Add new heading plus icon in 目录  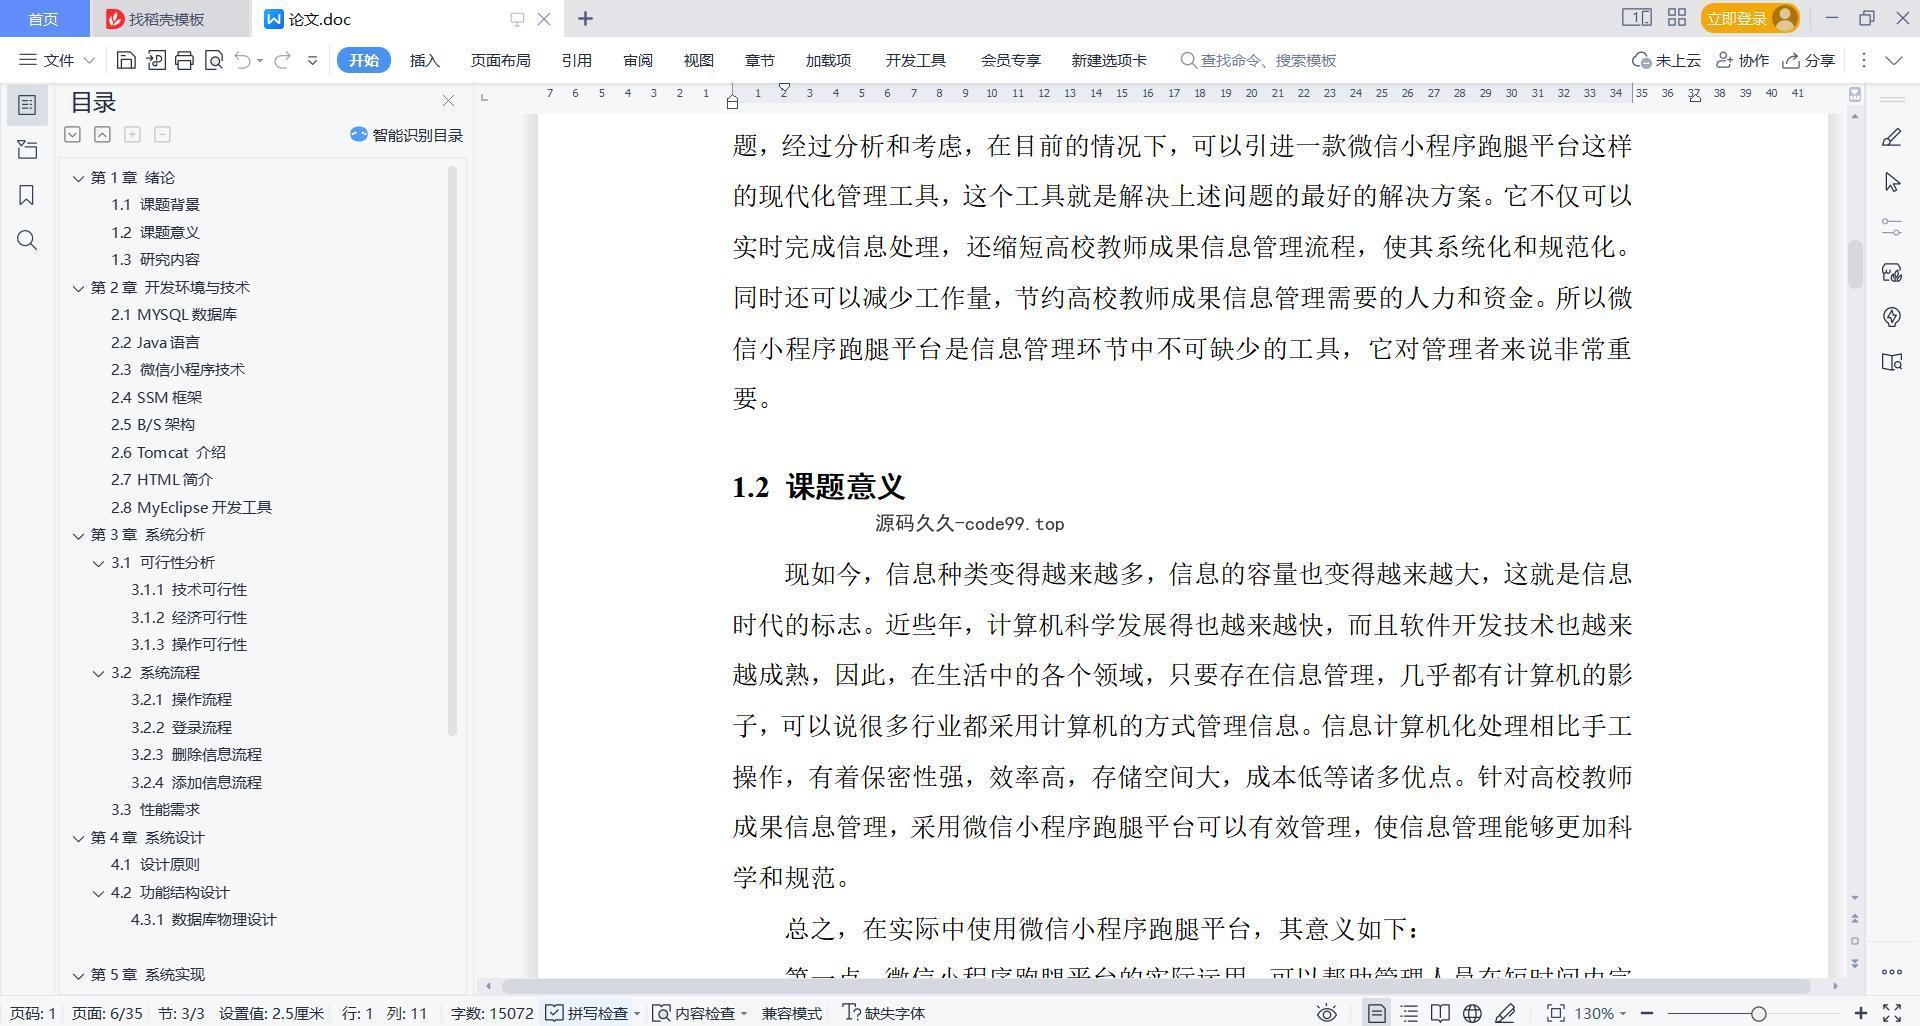click(x=132, y=134)
